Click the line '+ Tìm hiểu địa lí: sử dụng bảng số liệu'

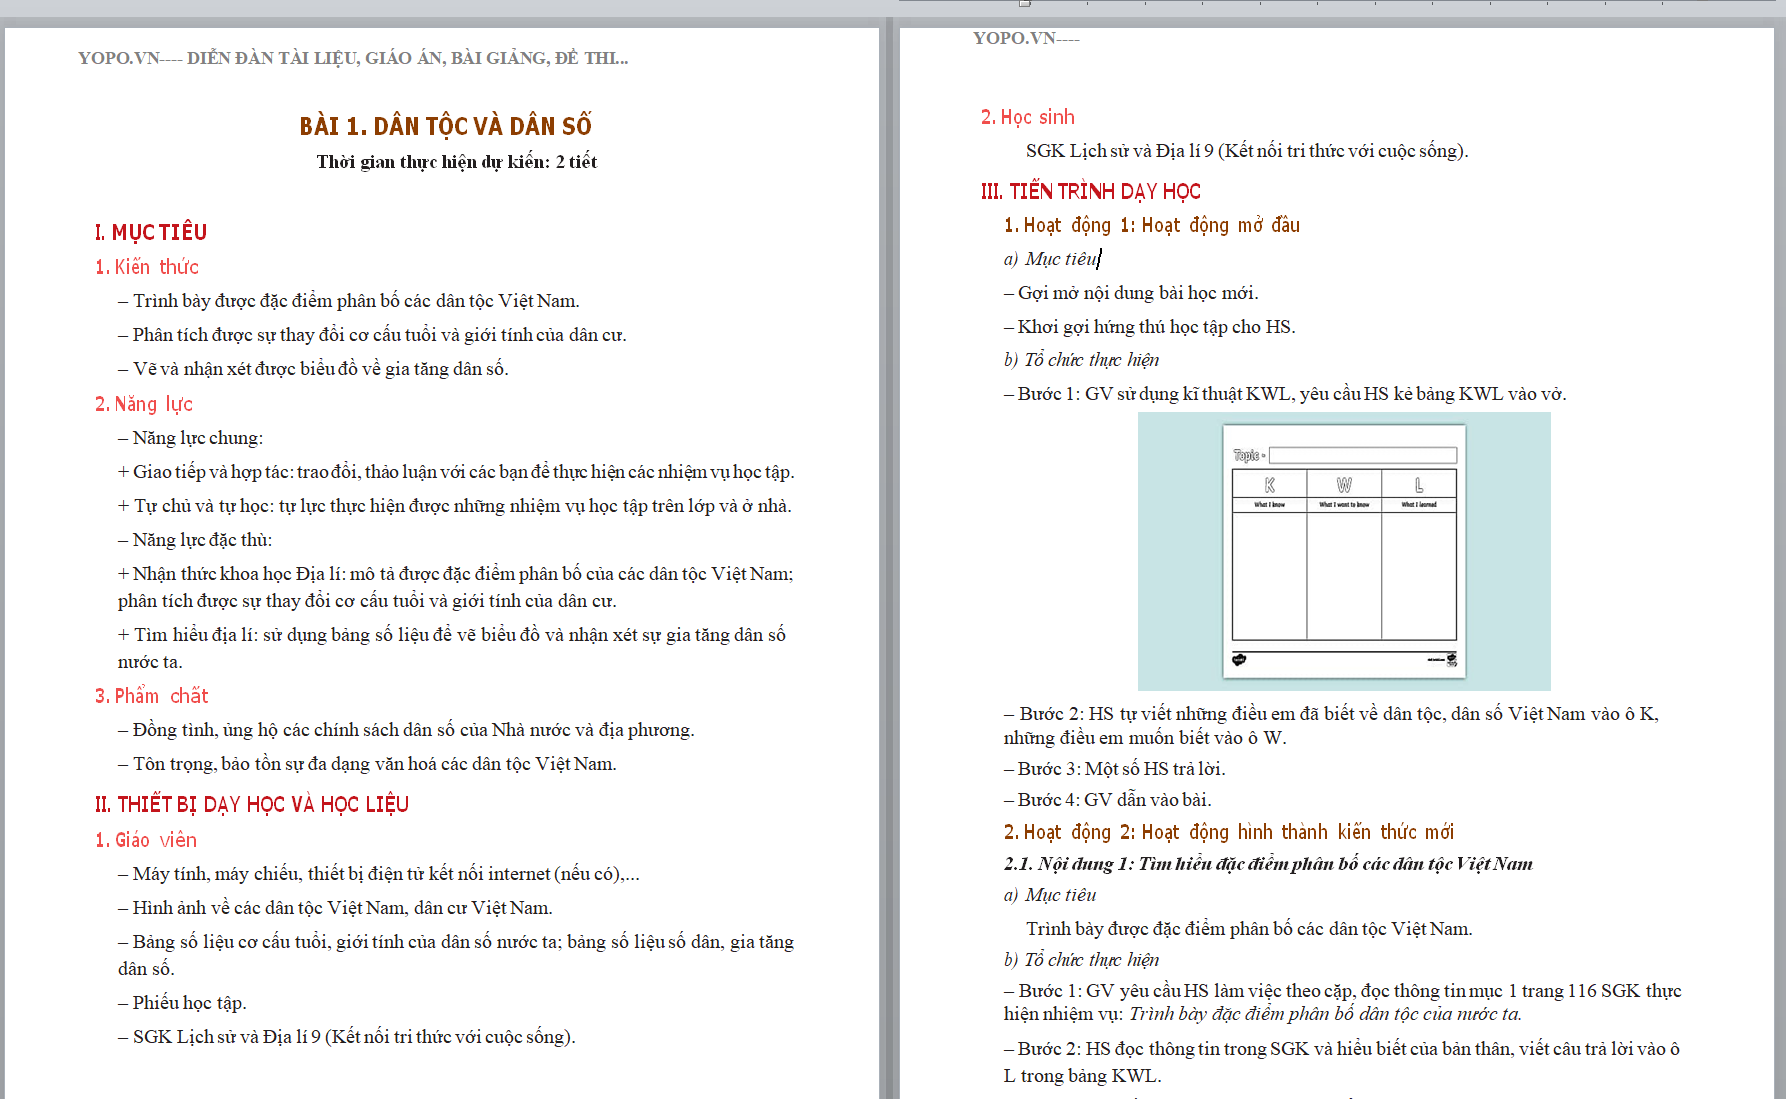click(x=452, y=648)
